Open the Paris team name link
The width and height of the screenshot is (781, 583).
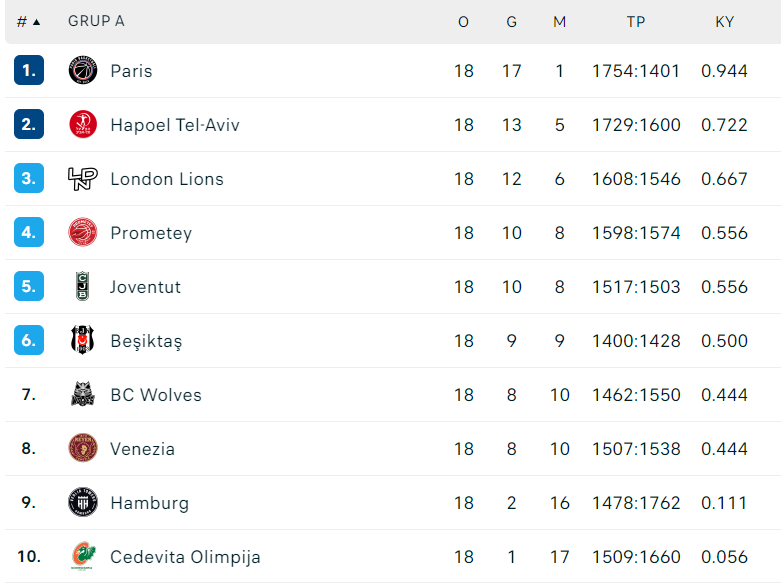tap(131, 71)
